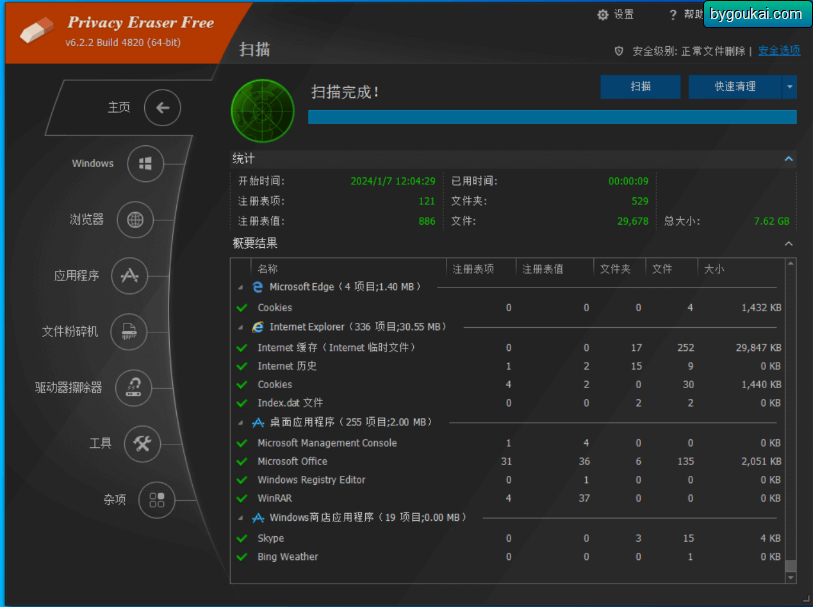Viewport: 813px width, 607px height.
Task: Select the 浏览器 sidebar label
Action: click(87, 219)
